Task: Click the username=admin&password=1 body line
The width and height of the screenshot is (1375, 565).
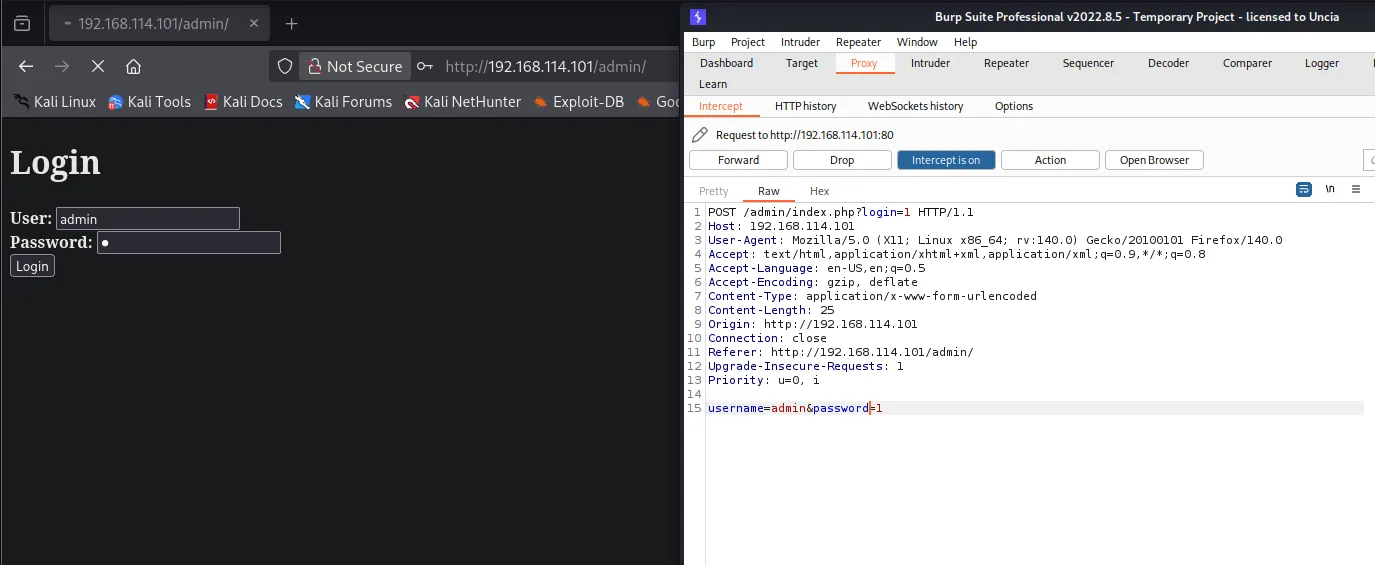Action: (795, 408)
